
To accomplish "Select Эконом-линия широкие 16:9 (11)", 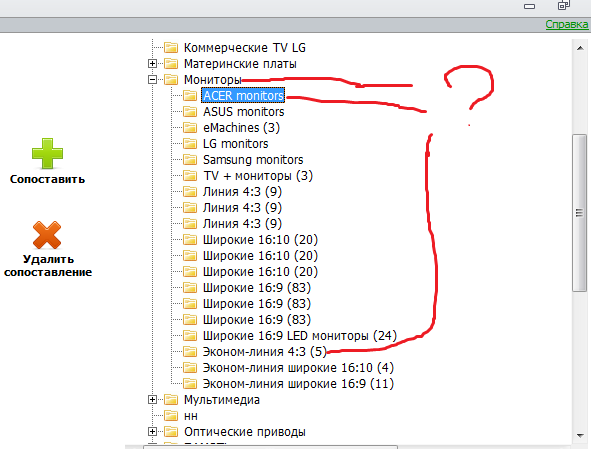I will [298, 384].
